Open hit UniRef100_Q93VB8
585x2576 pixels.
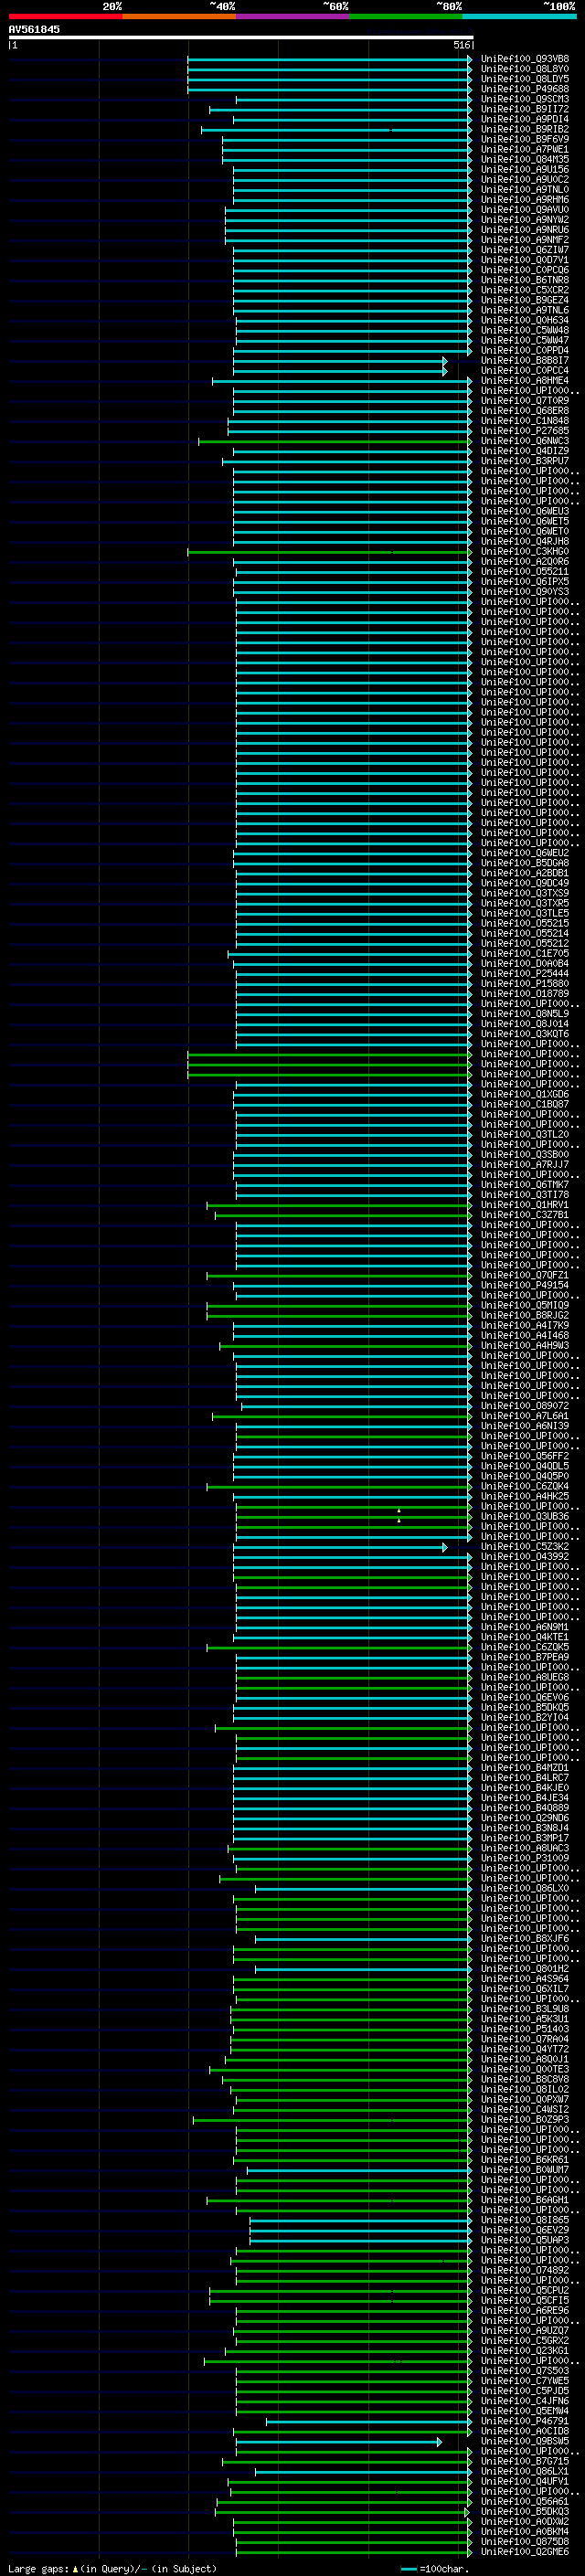(525, 59)
